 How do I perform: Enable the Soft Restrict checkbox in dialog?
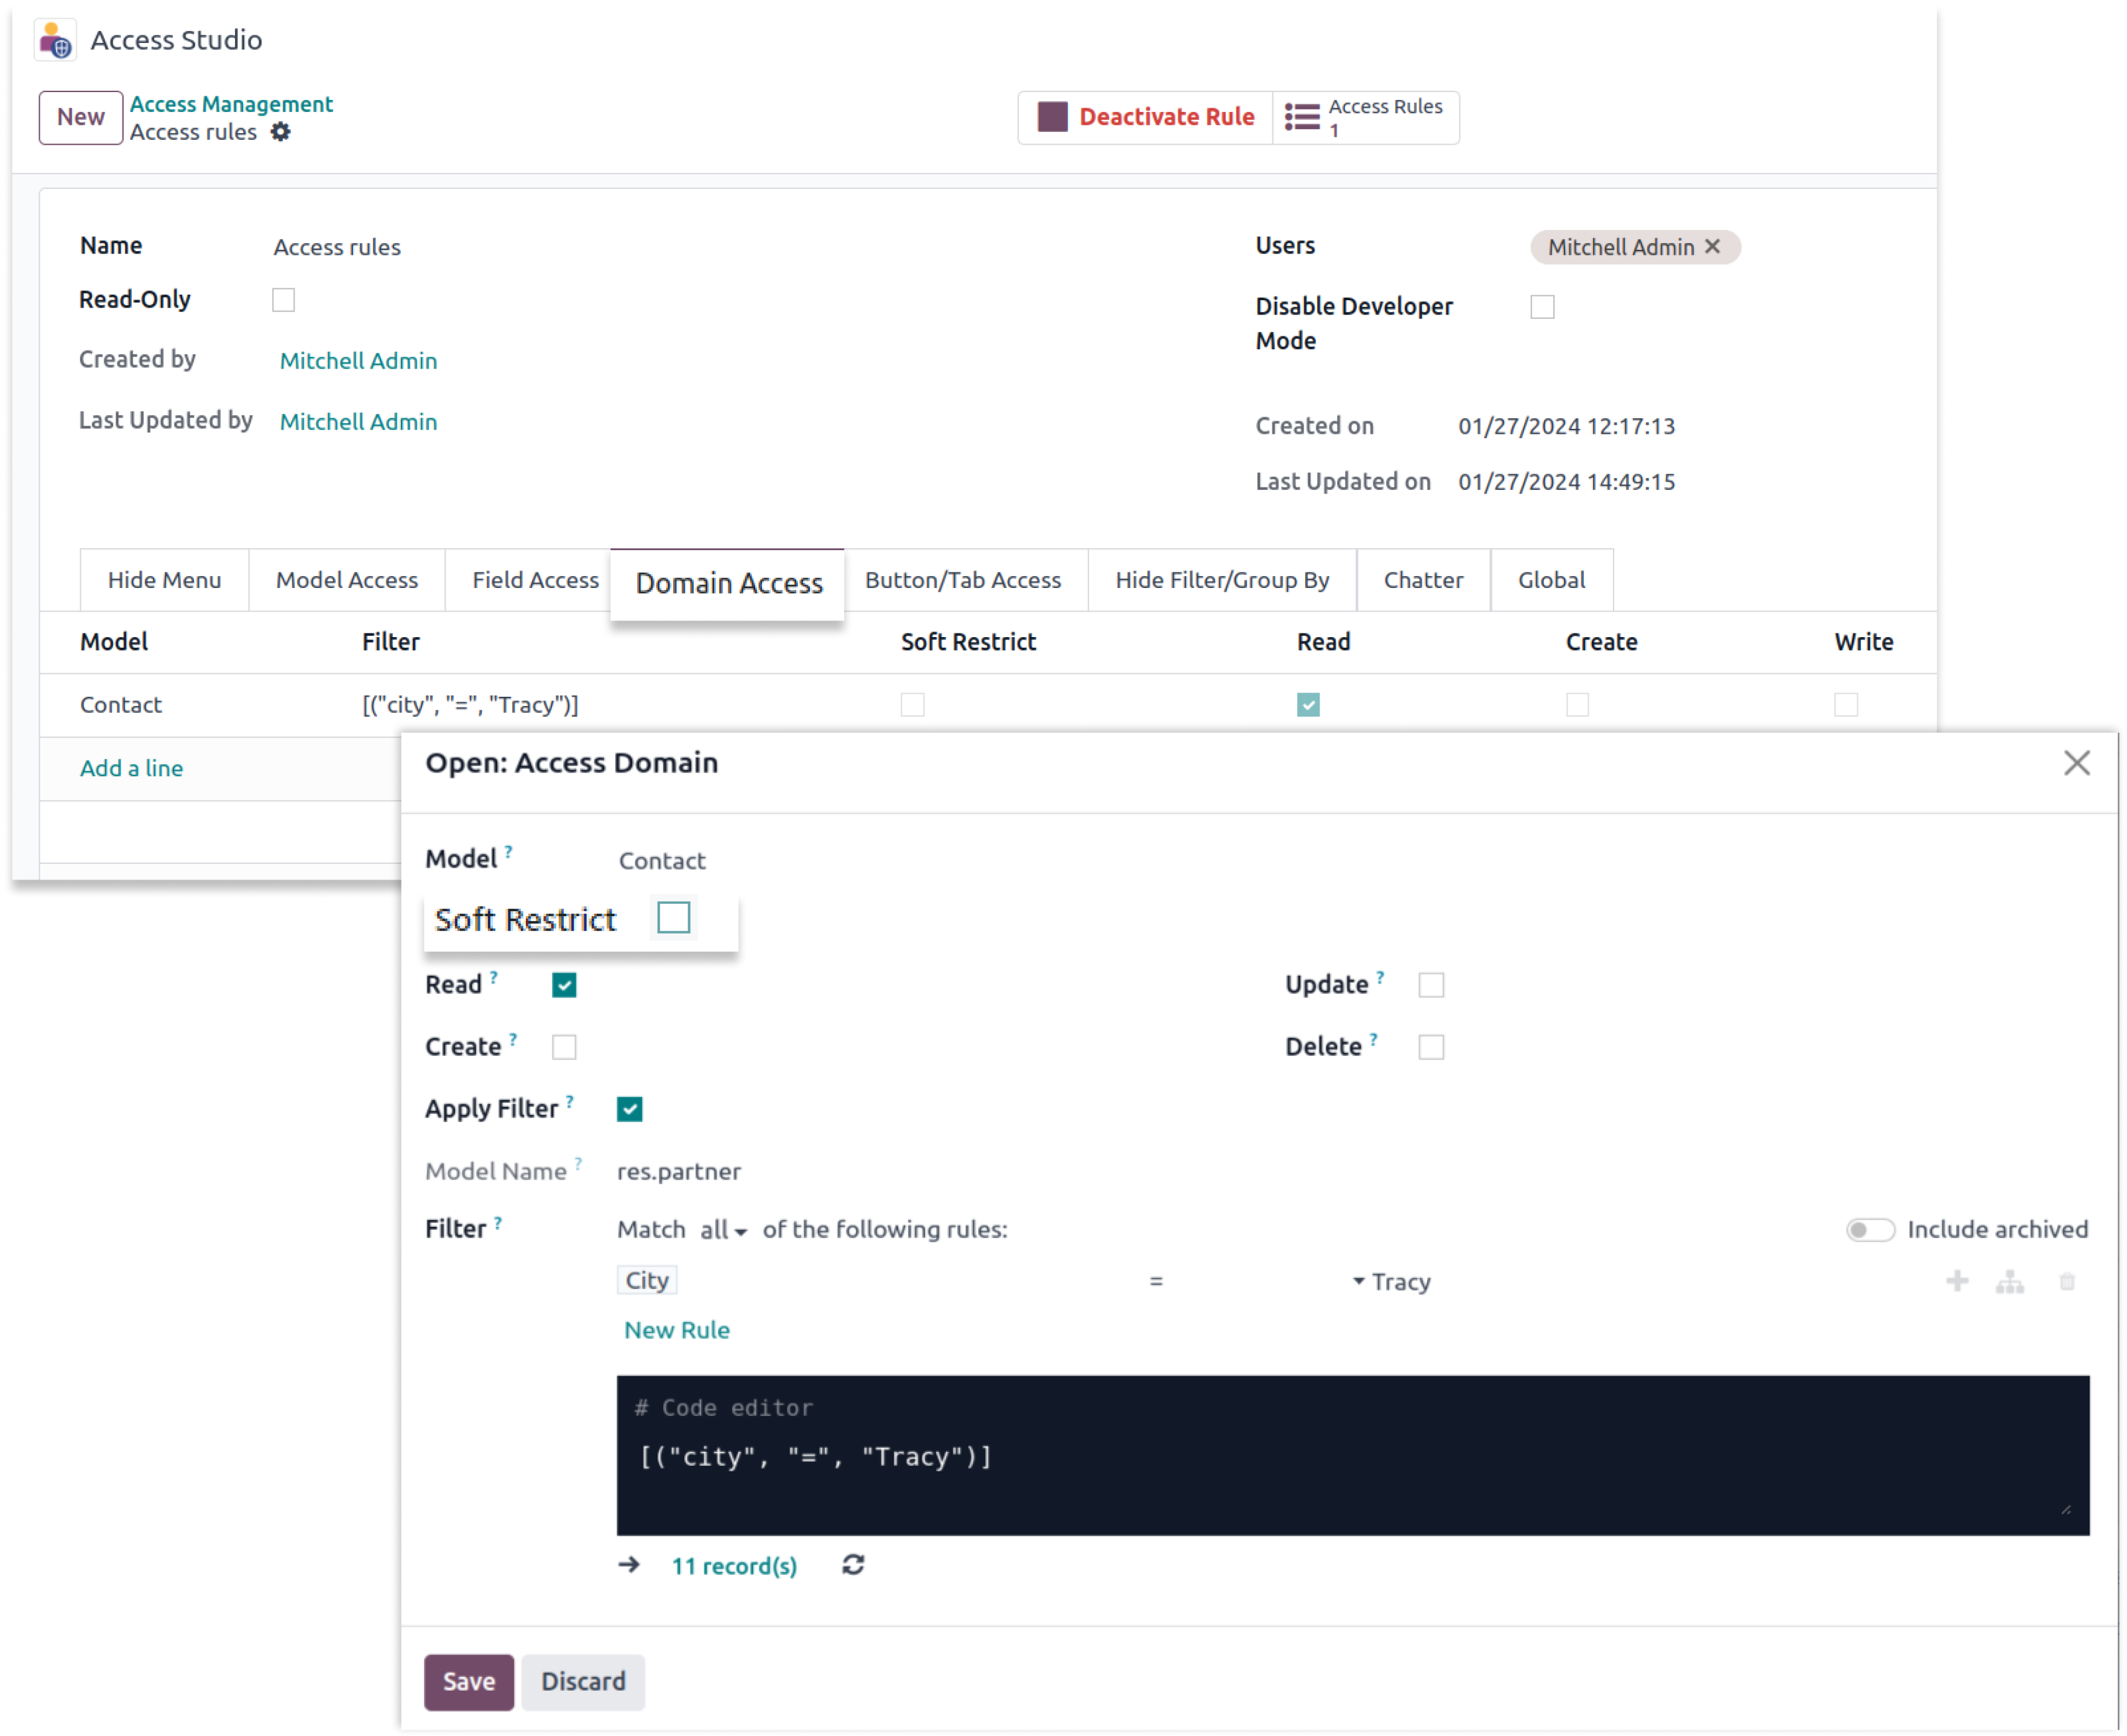tap(673, 917)
